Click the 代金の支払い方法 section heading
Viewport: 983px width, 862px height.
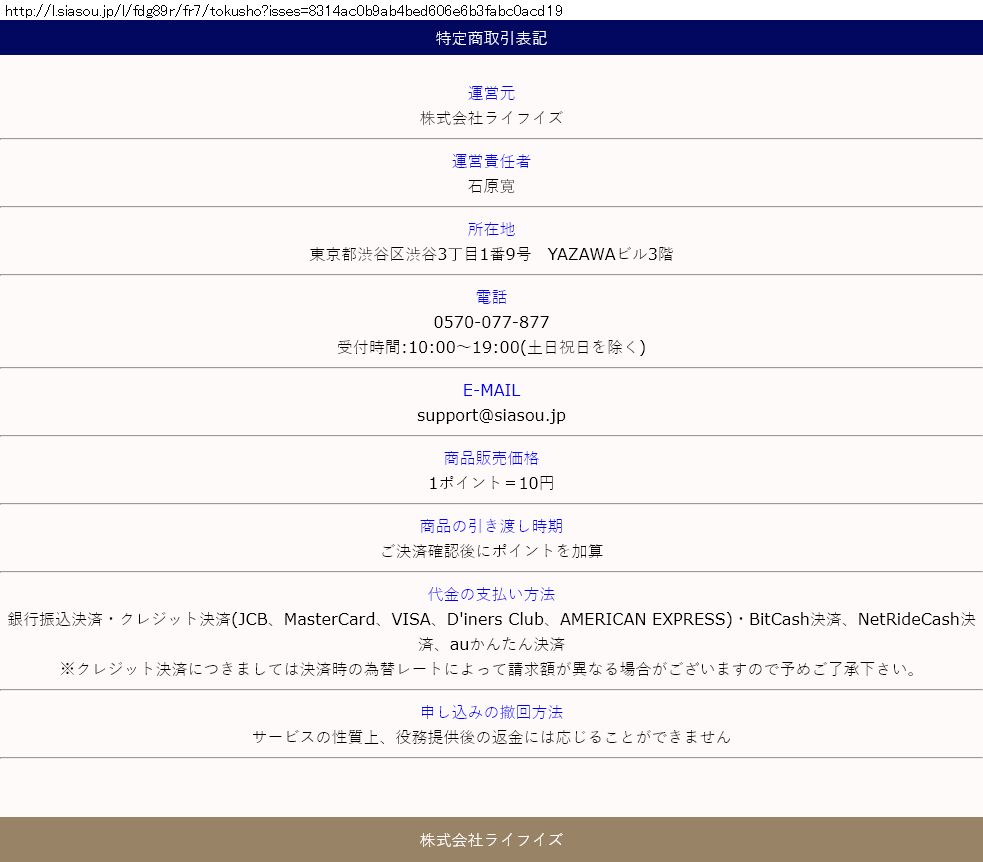pos(491,594)
